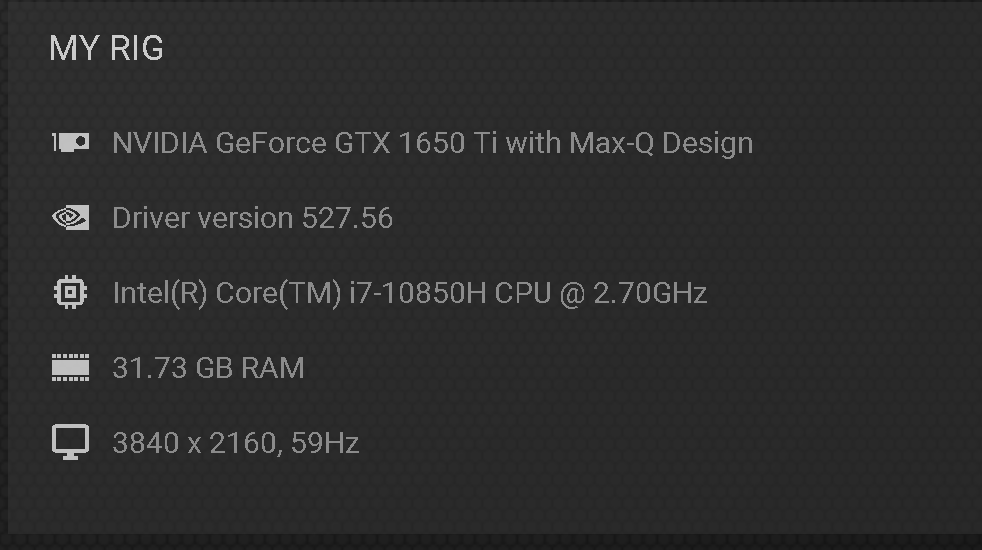
Task: Click the 527.56 driver number
Action: (x=348, y=218)
